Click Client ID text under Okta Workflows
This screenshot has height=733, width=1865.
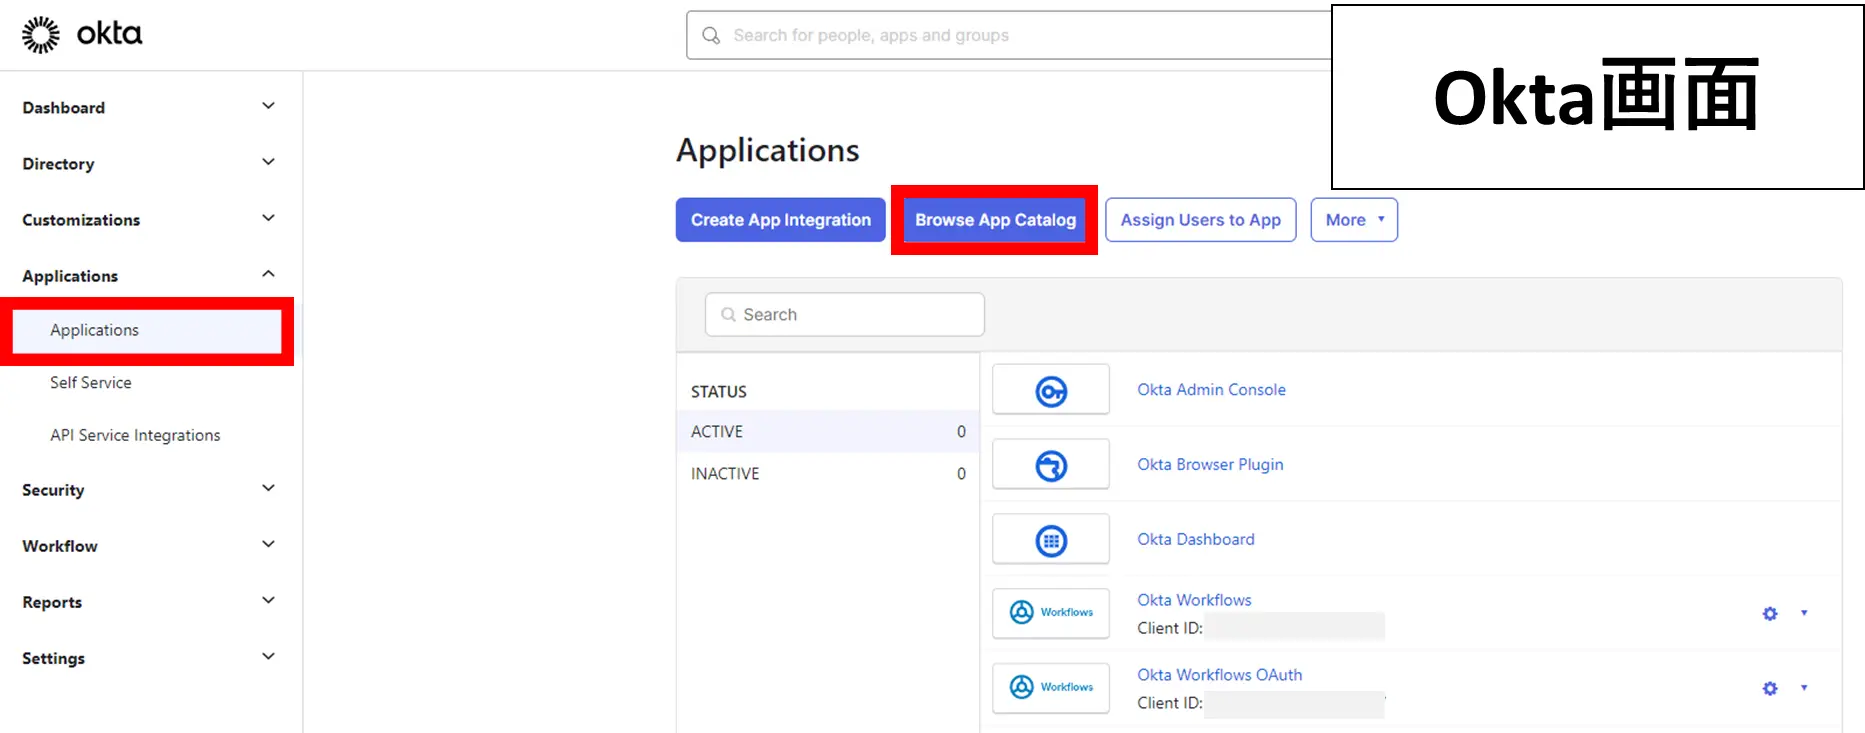[x=1169, y=628]
